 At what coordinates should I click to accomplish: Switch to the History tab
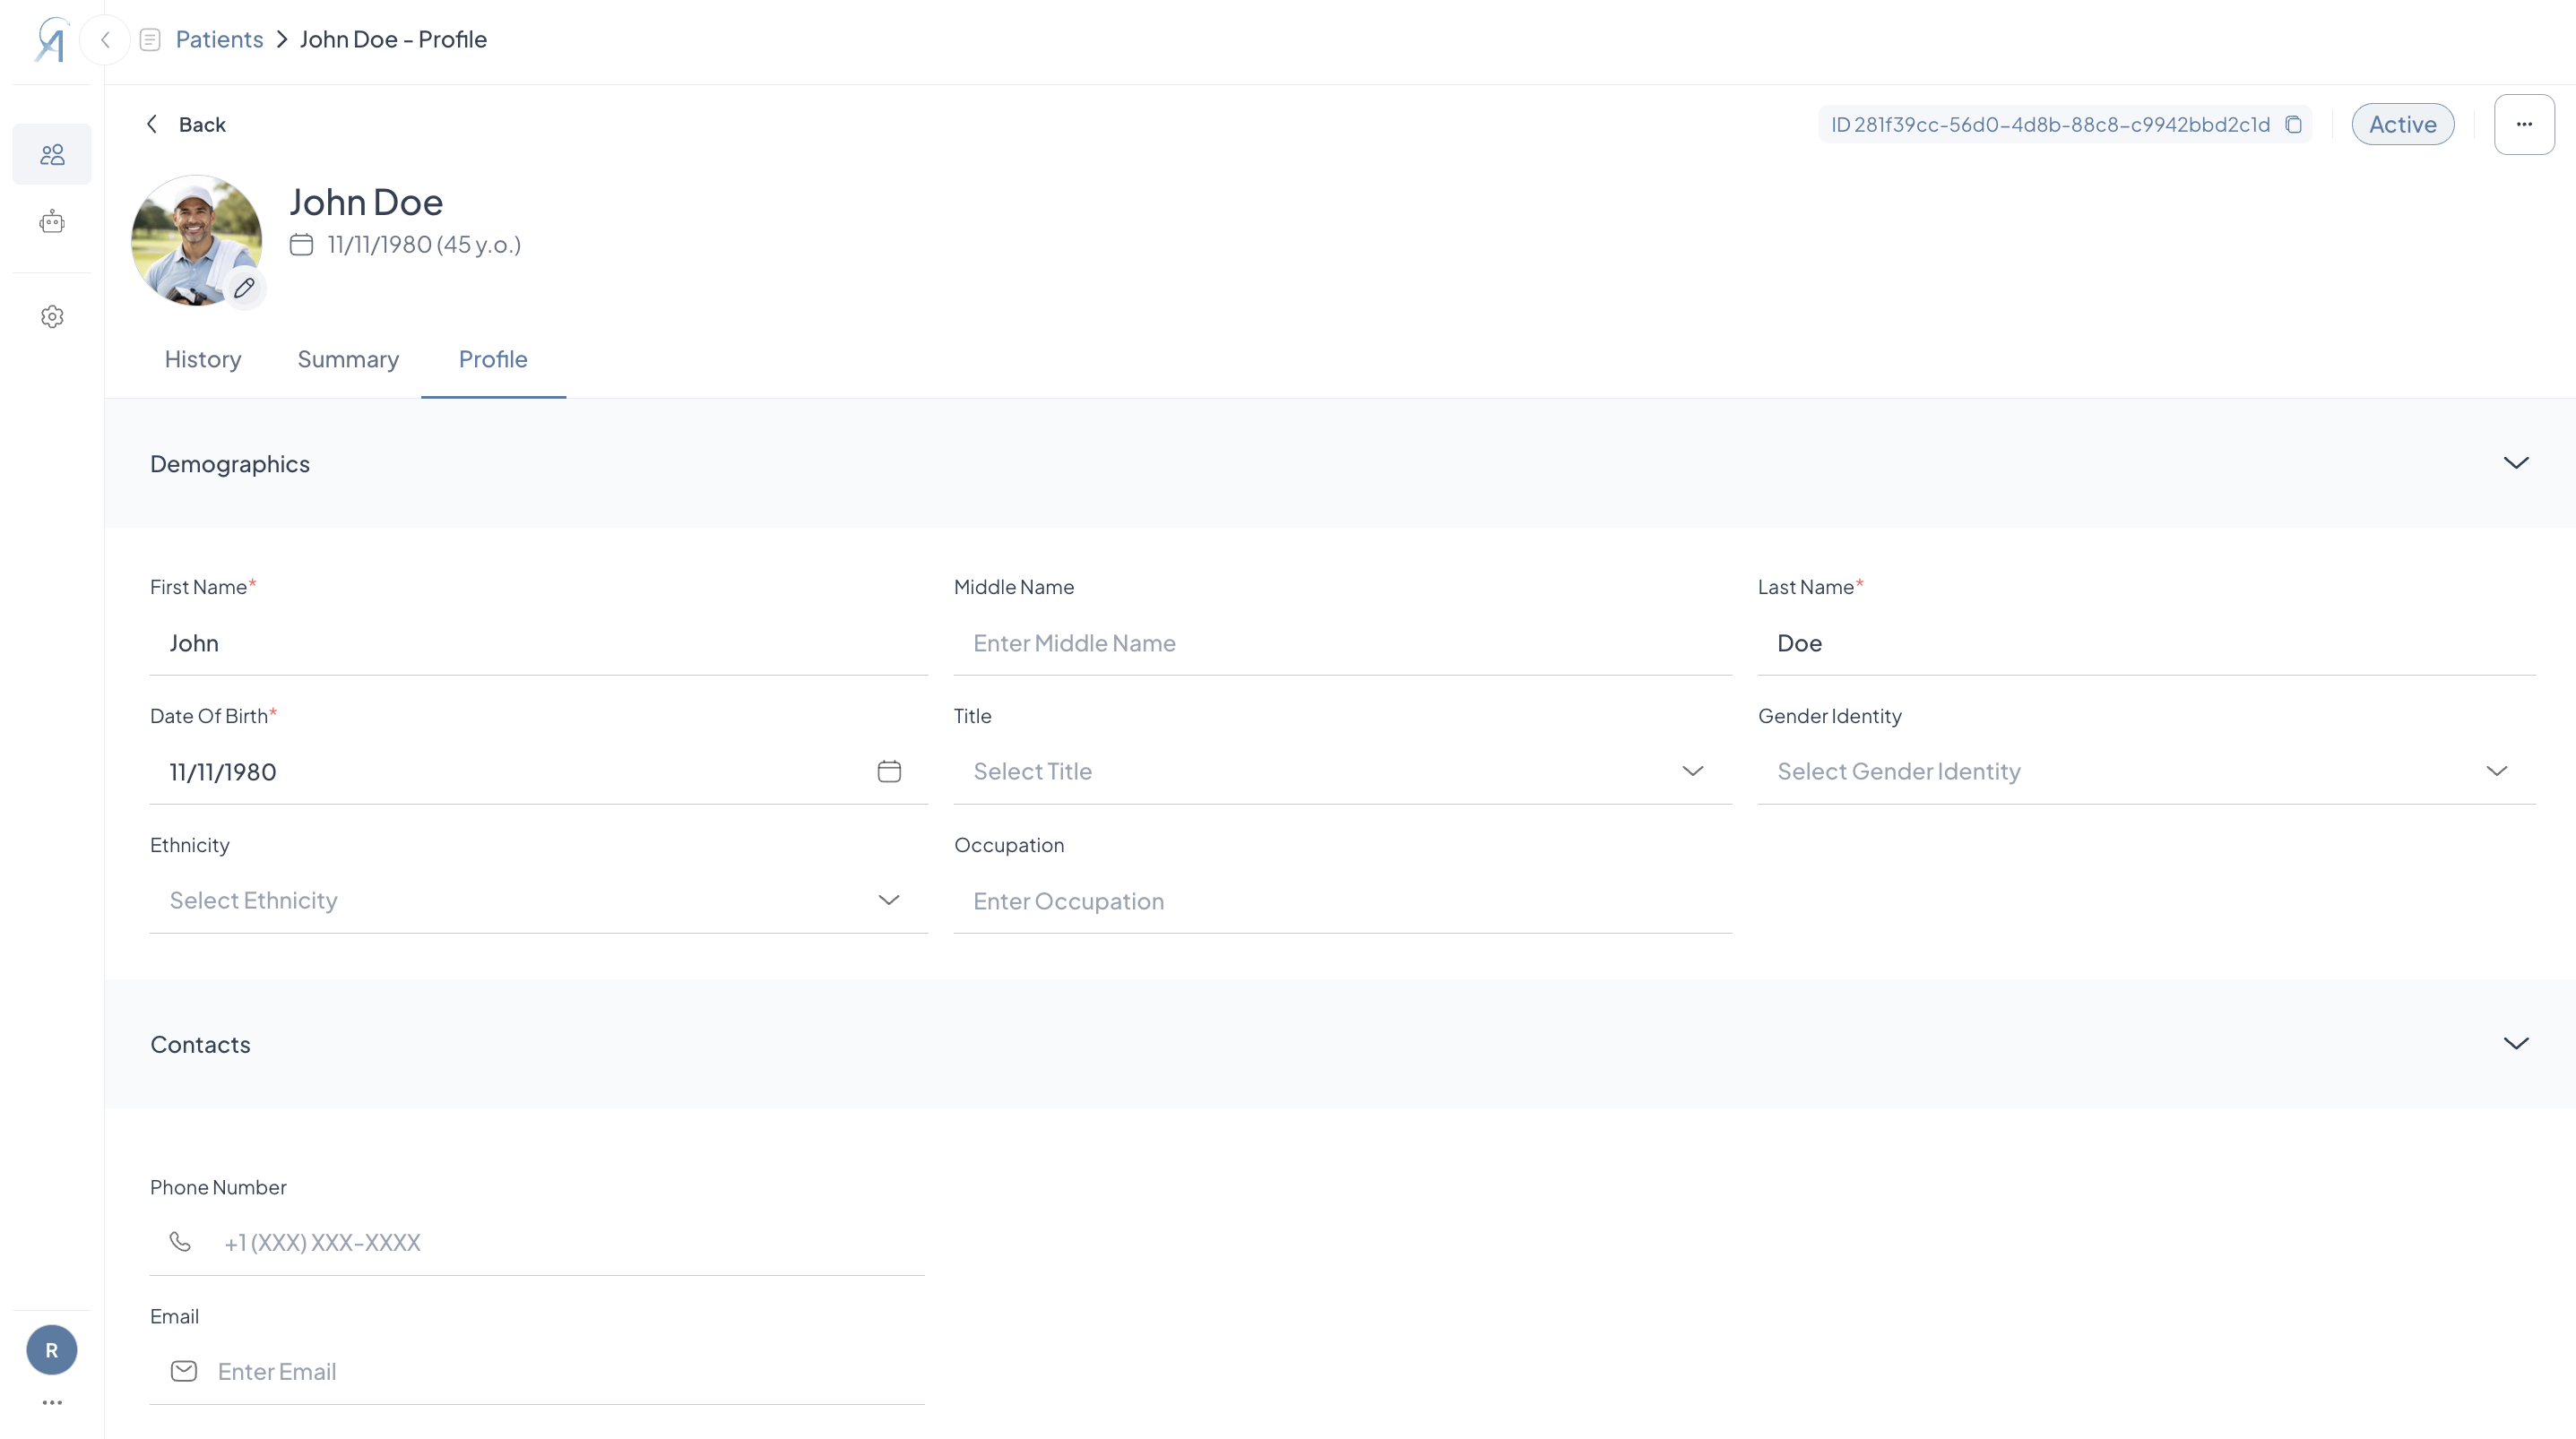pos(203,359)
